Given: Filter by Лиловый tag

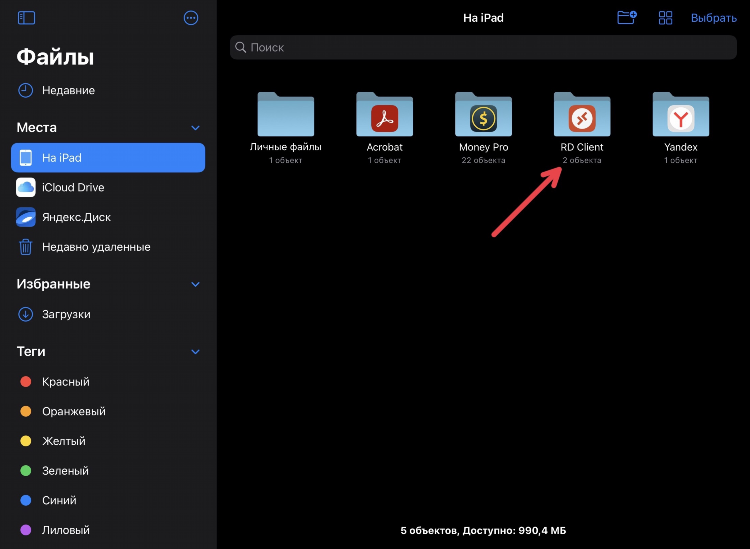Looking at the screenshot, I should coord(108,530).
